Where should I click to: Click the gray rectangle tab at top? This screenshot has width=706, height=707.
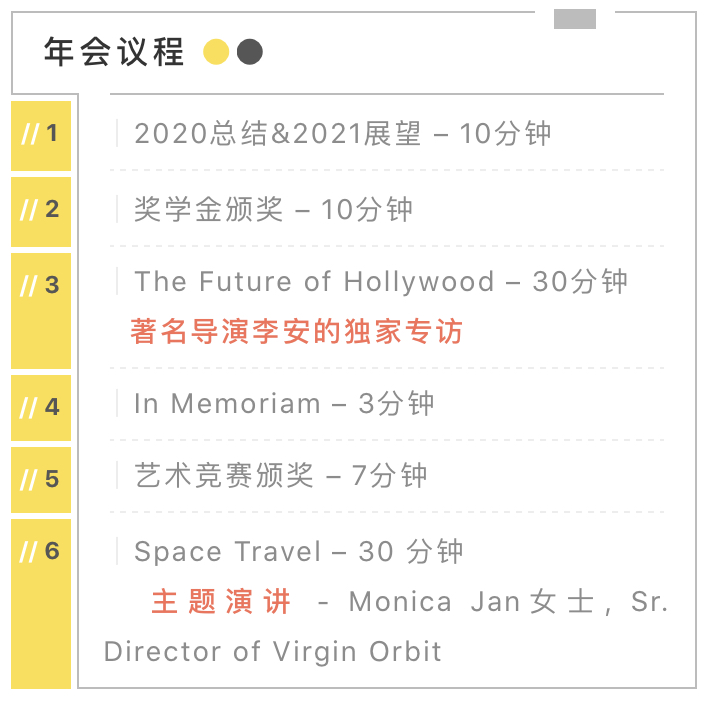click(574, 19)
